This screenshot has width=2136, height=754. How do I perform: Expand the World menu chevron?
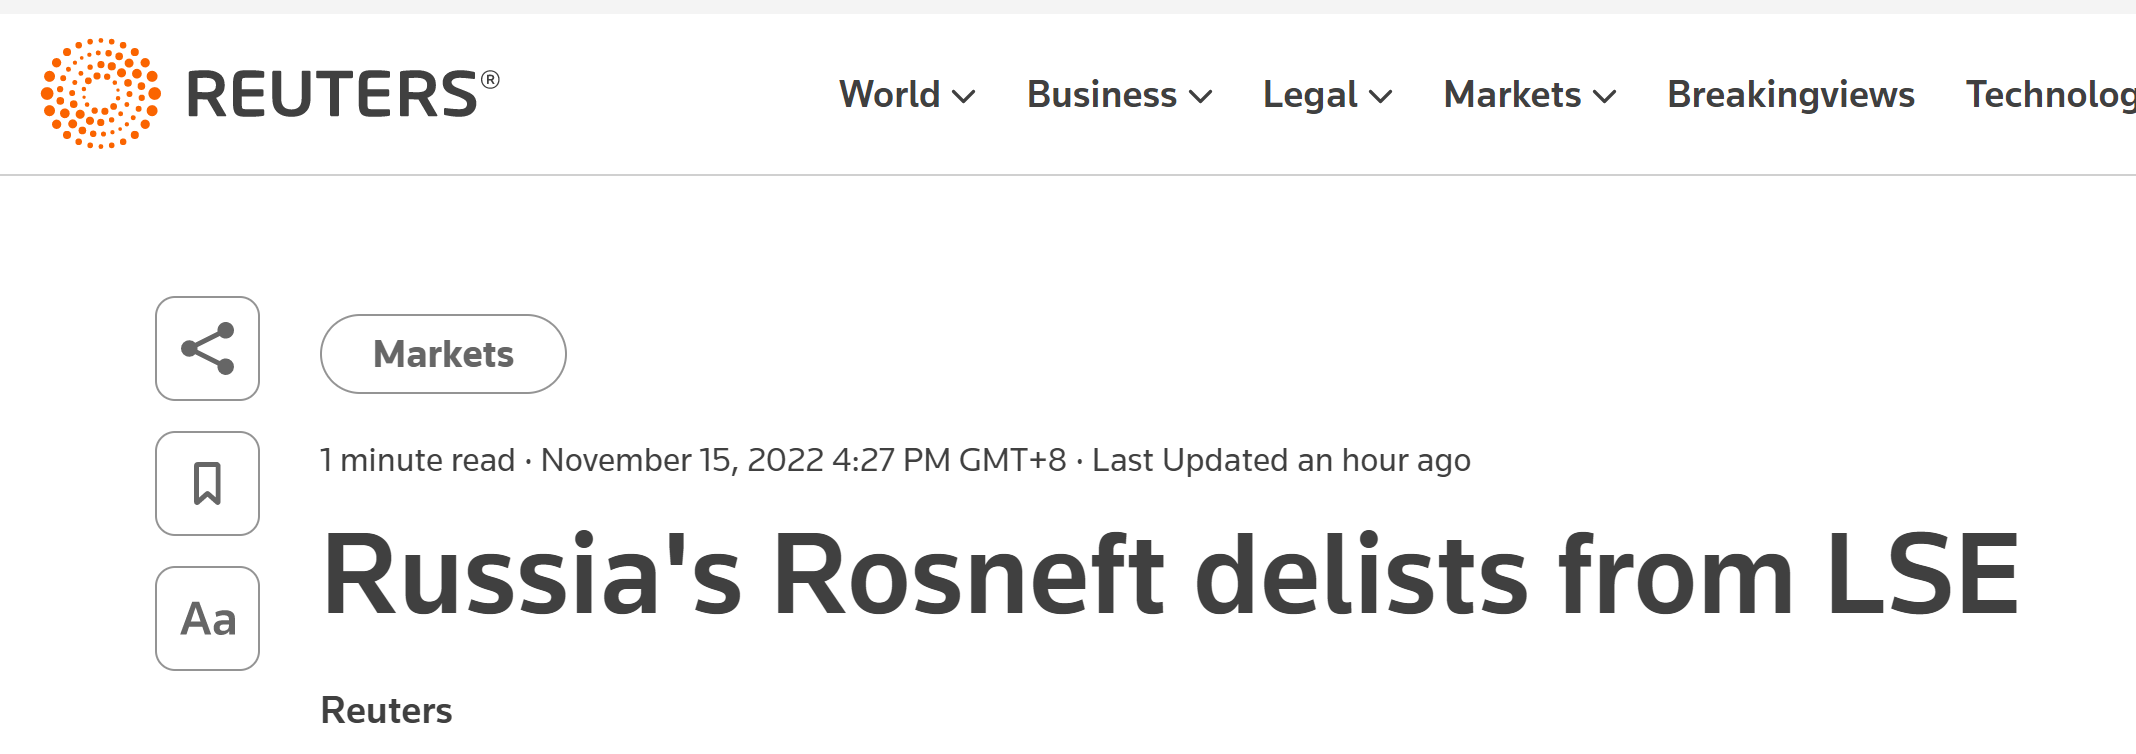(964, 97)
